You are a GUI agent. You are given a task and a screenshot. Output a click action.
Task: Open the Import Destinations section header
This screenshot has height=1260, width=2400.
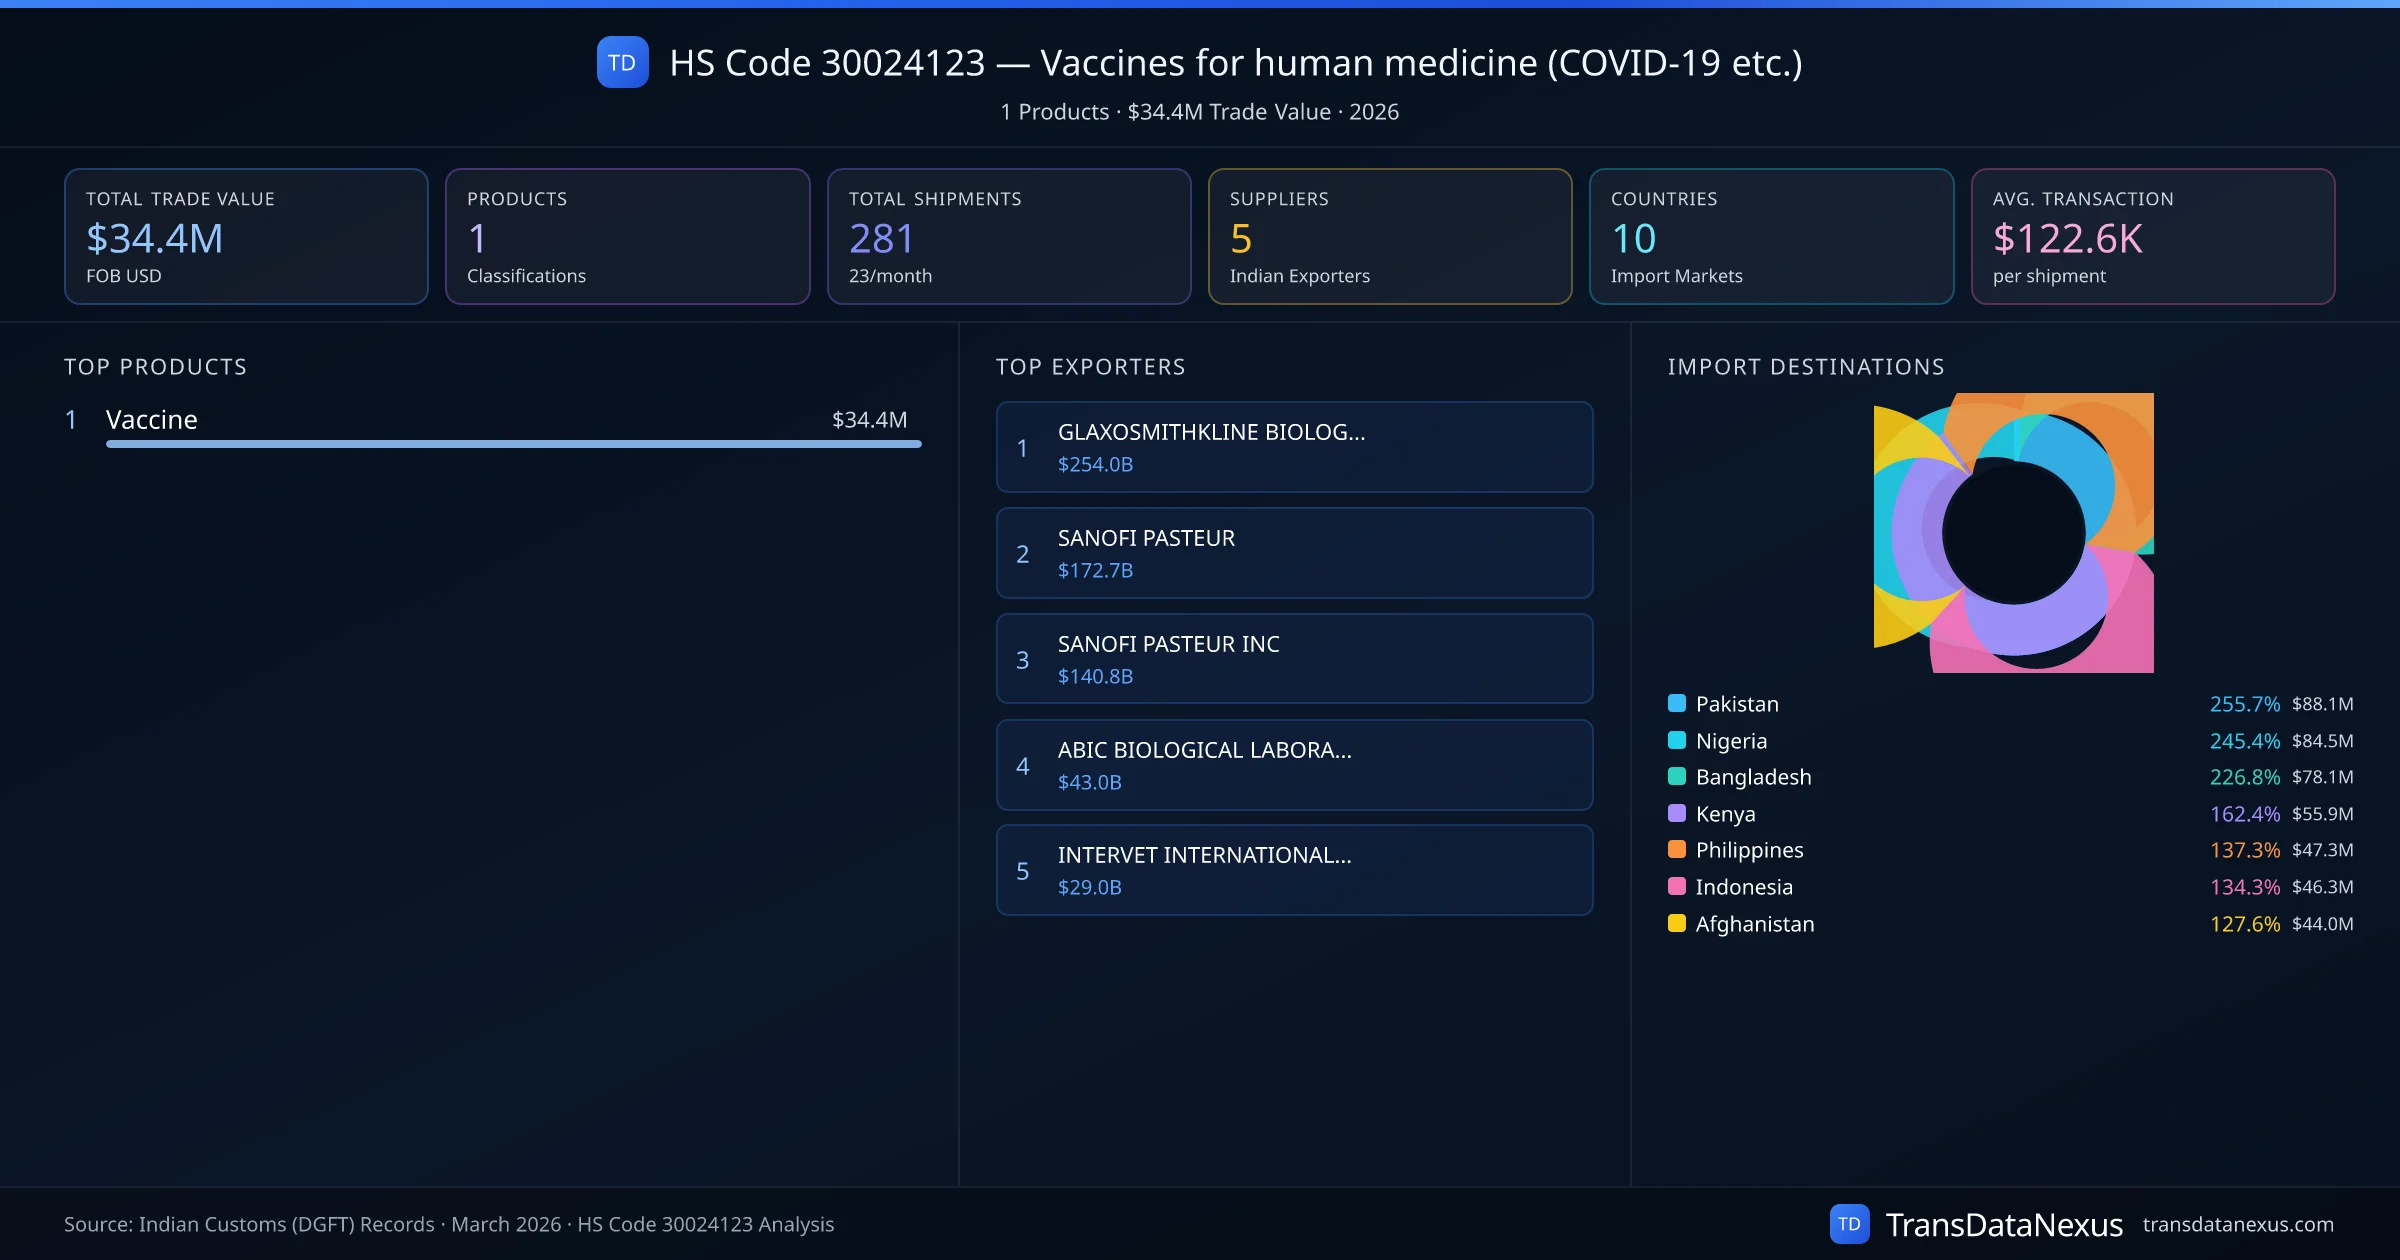click(1806, 367)
